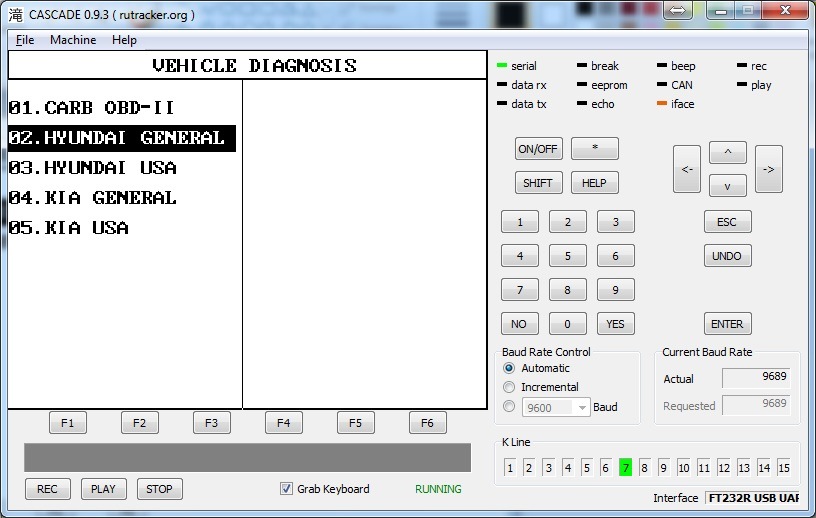Click the right arrow navigation button
The height and width of the screenshot is (518, 816).
pyautogui.click(x=769, y=169)
